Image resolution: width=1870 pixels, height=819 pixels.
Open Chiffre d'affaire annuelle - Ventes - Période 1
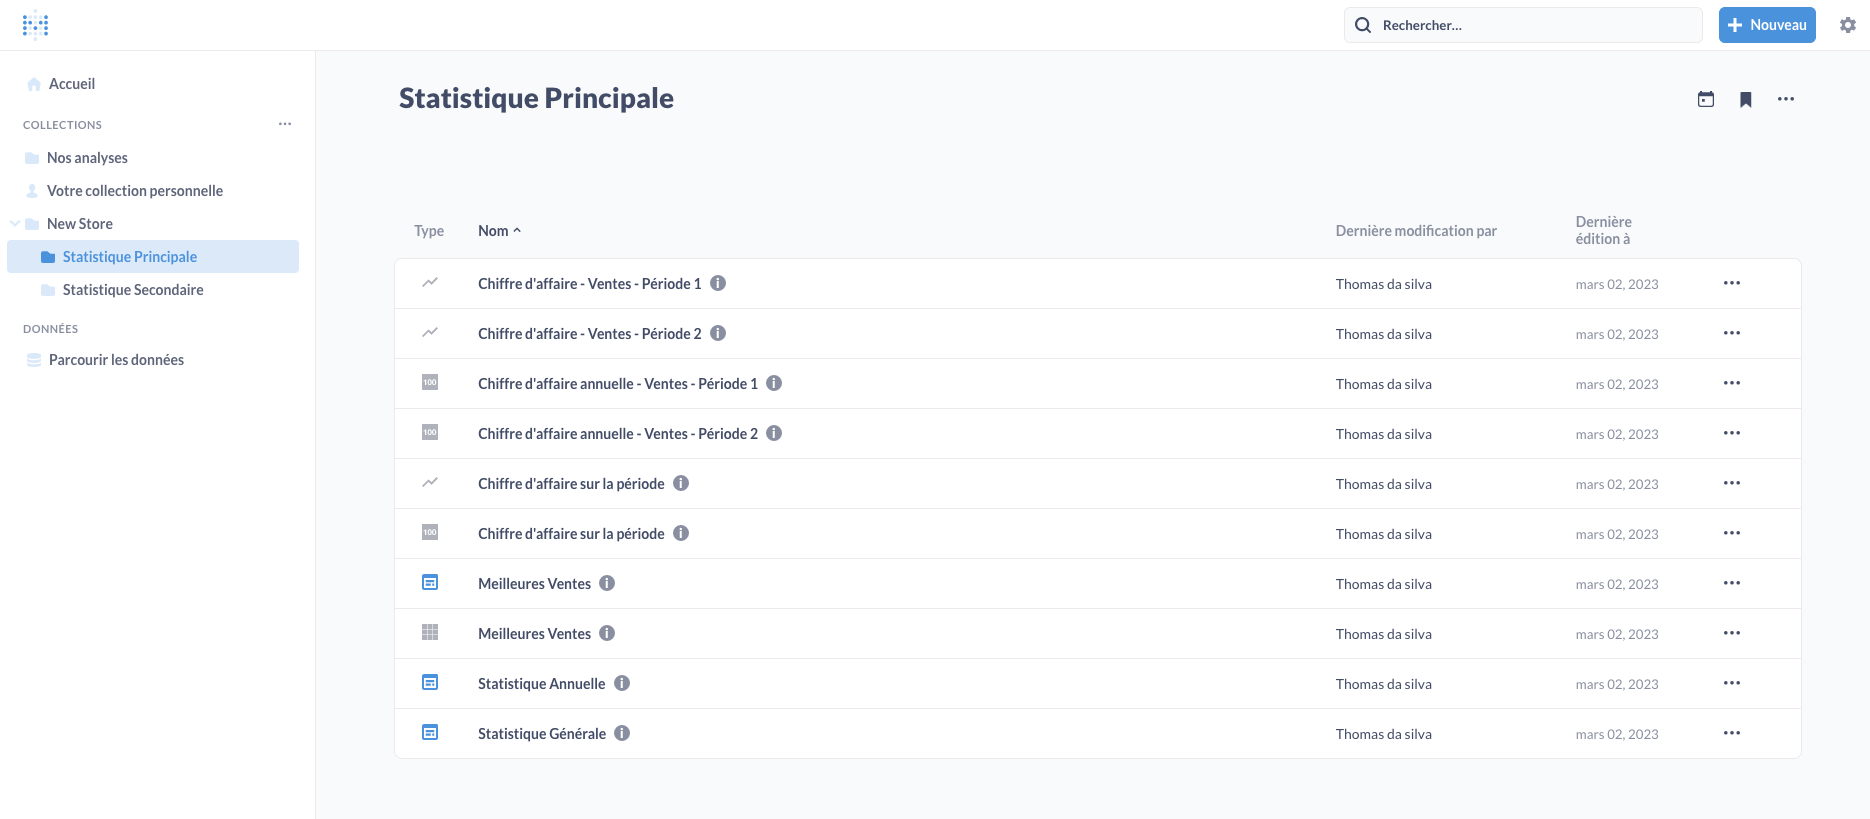(x=618, y=384)
